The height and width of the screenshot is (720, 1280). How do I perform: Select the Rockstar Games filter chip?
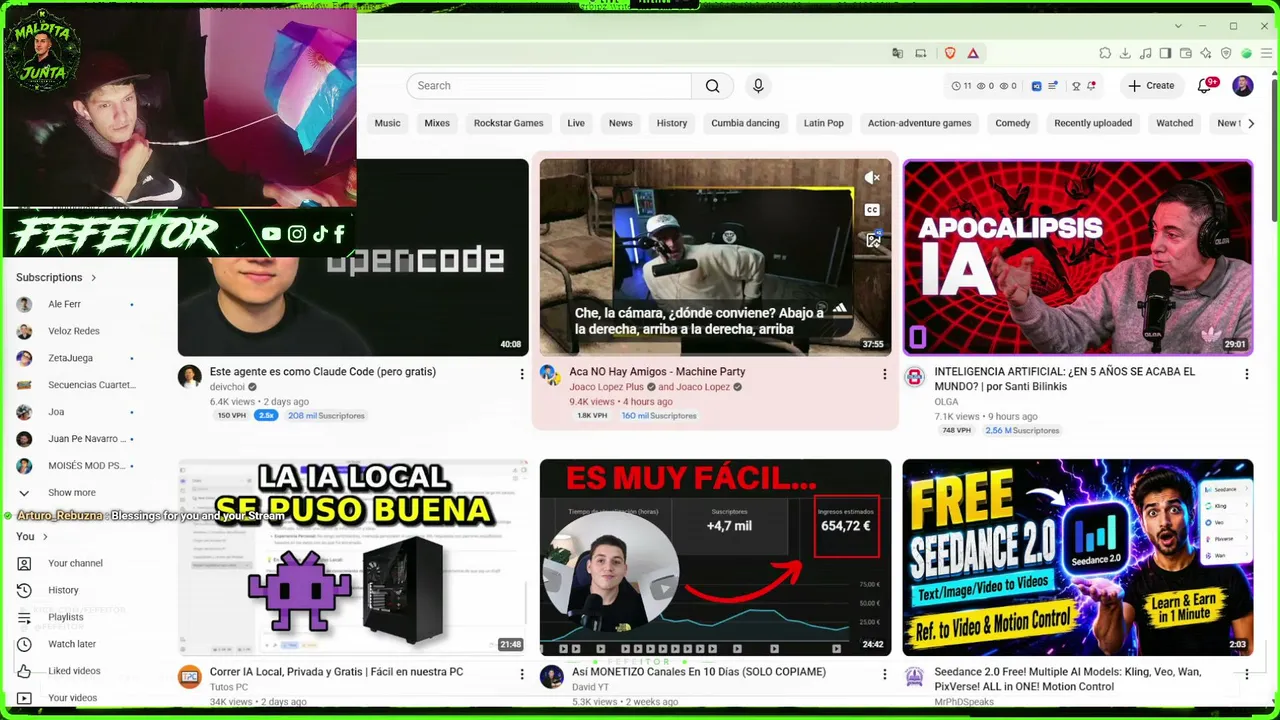(x=509, y=123)
